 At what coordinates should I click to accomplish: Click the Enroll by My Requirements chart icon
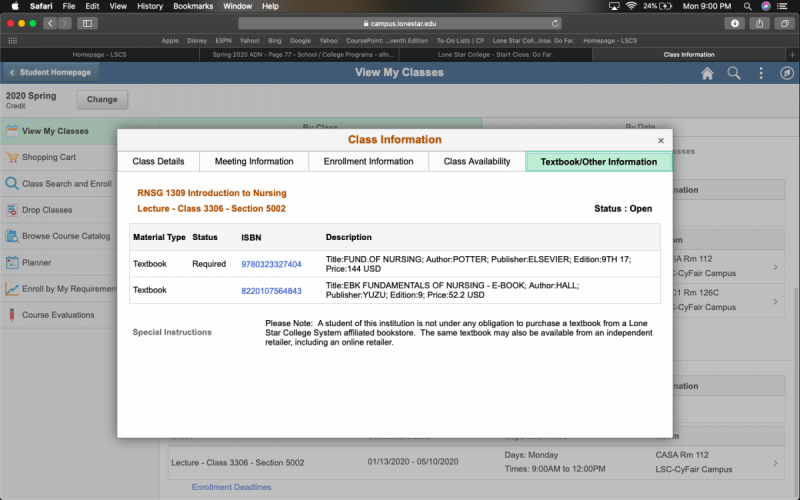tap(12, 289)
